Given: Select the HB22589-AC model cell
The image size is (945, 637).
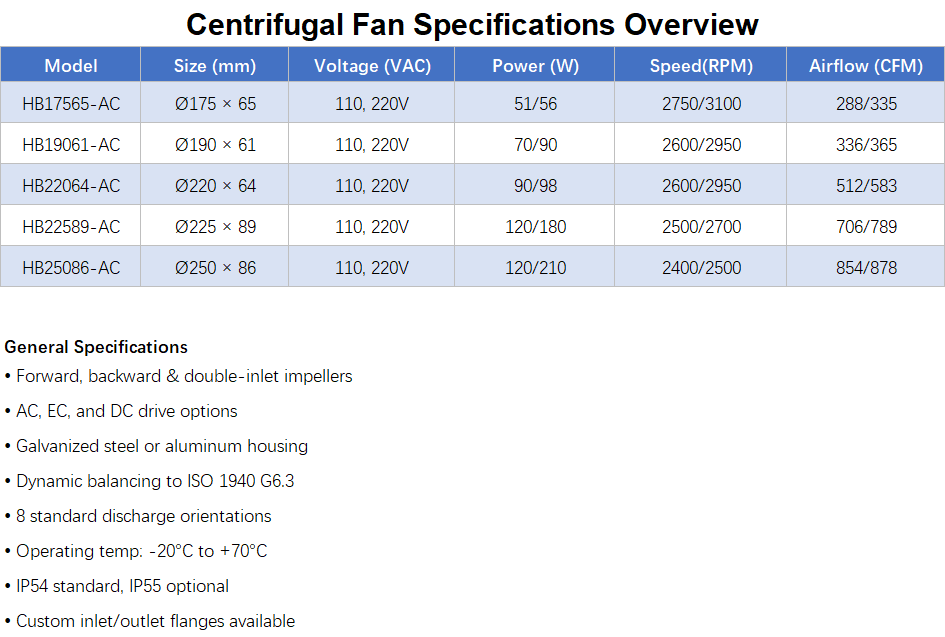Looking at the screenshot, I should (x=71, y=226).
